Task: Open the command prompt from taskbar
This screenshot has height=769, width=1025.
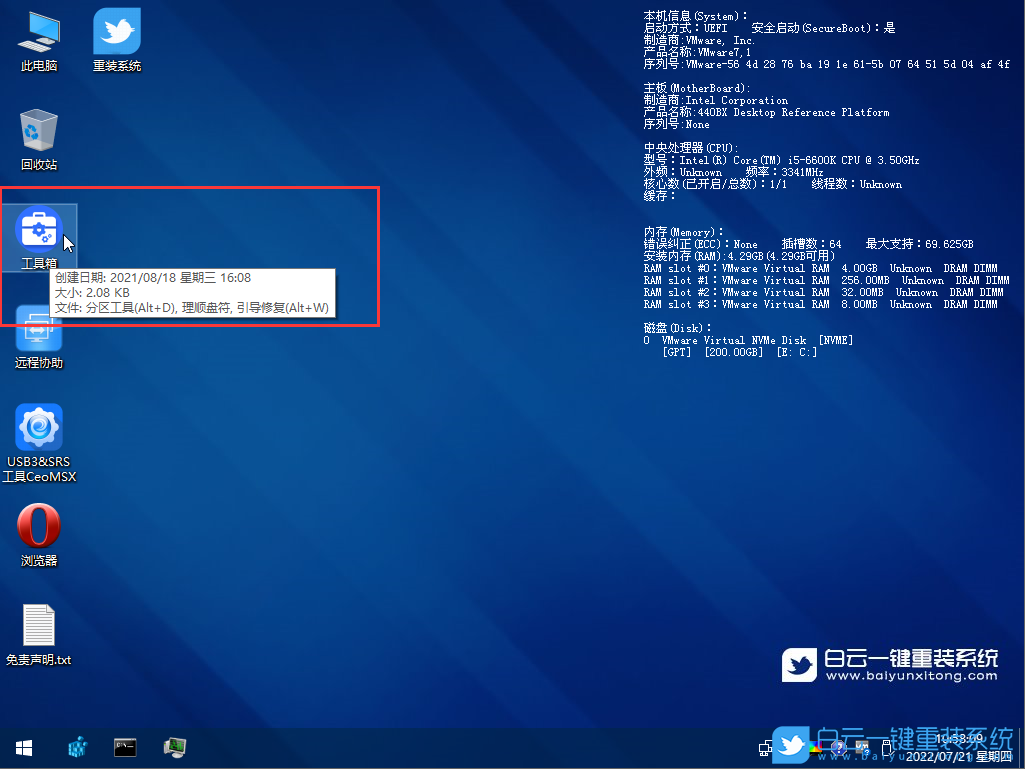Action: coord(125,747)
